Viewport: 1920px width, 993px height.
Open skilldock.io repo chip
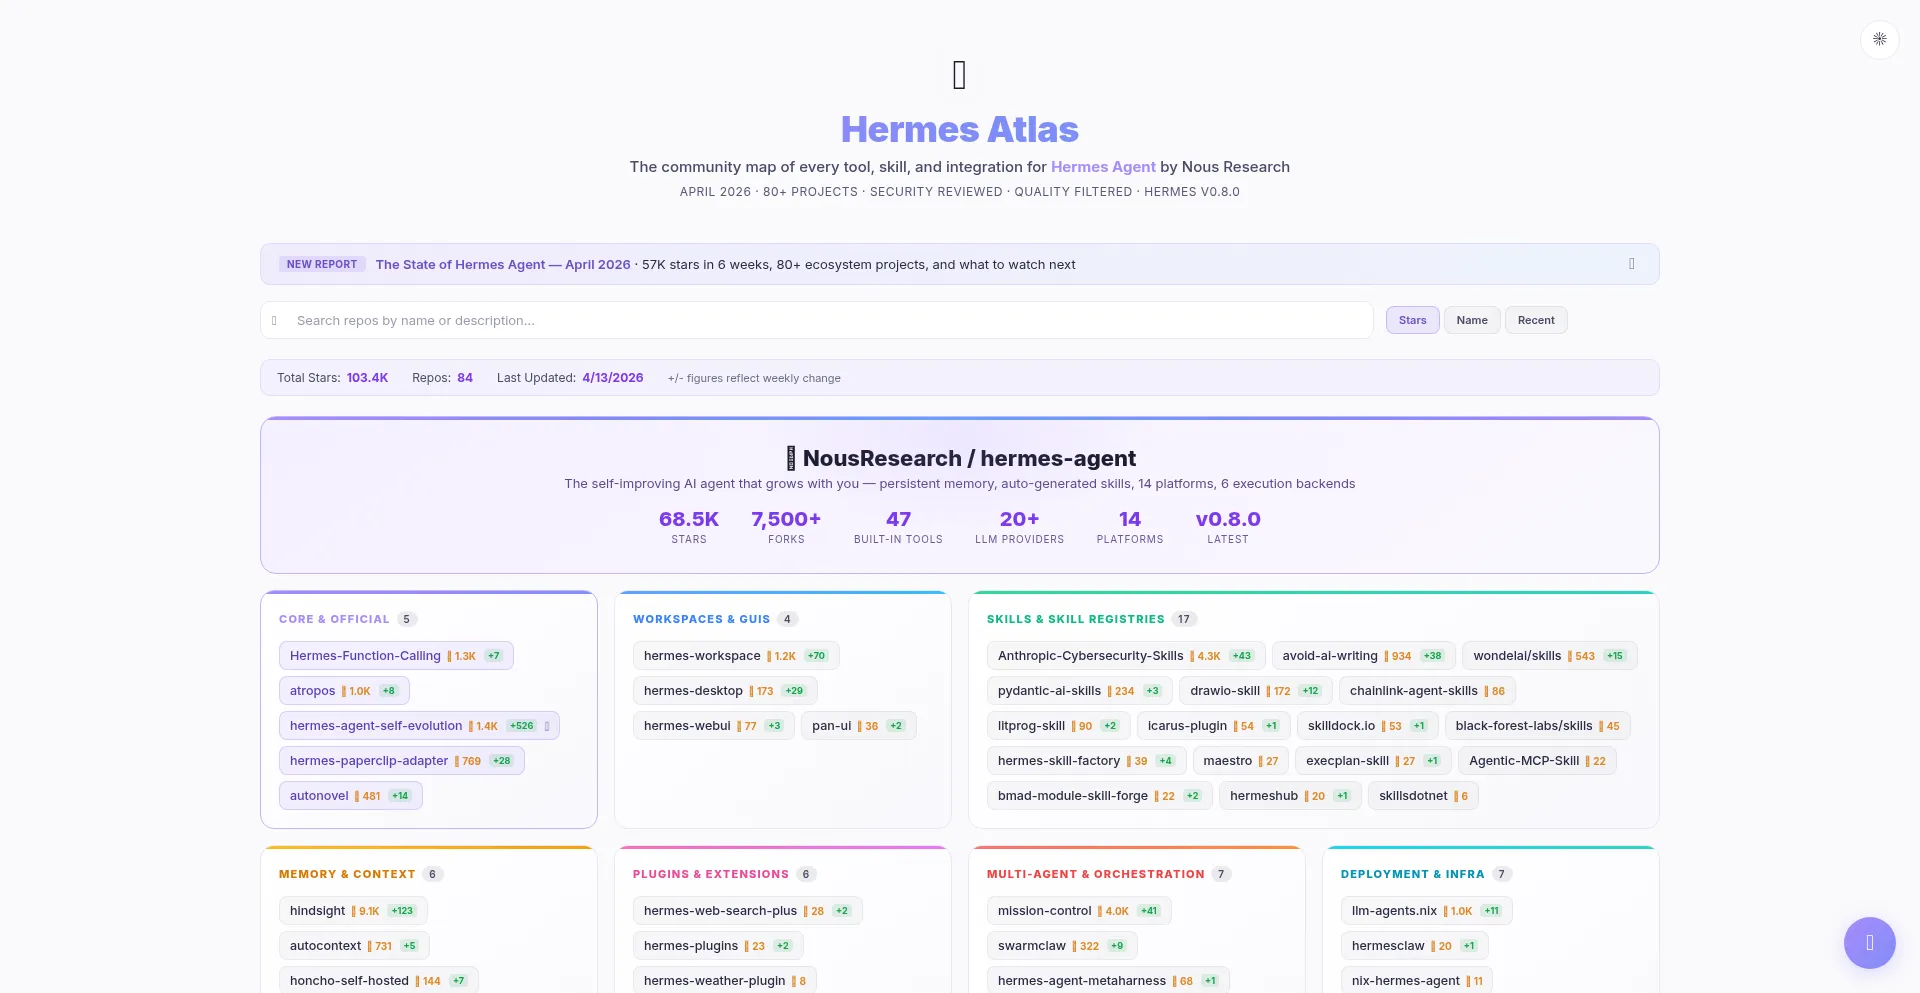(x=1368, y=726)
